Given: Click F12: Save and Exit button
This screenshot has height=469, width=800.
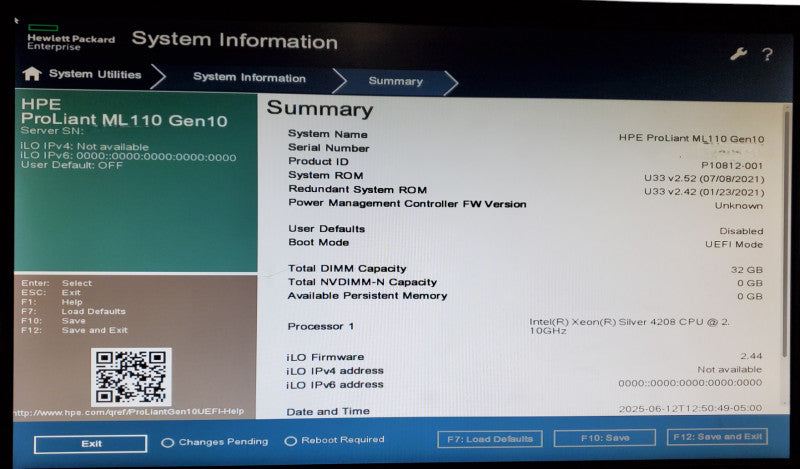Looking at the screenshot, I should [717, 436].
